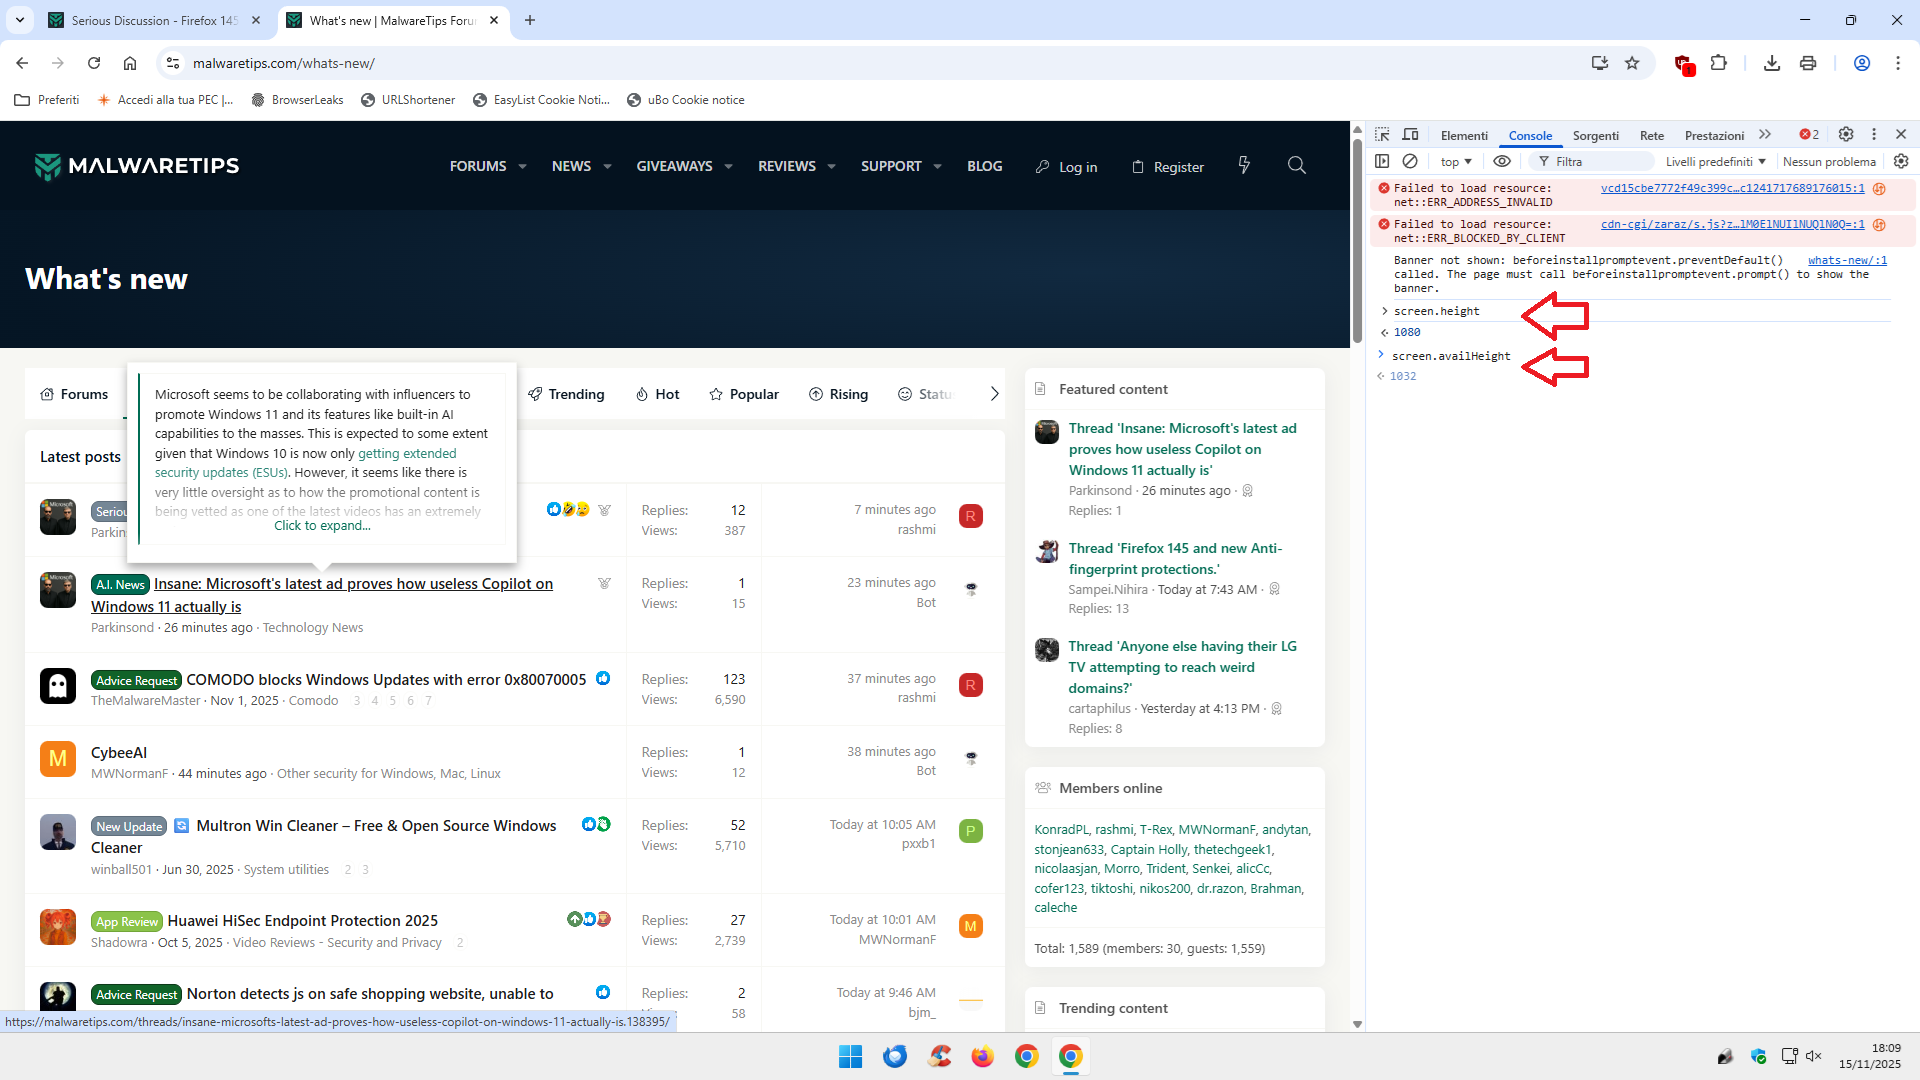The height and width of the screenshot is (1080, 1920).
Task: Open the COMODO blocks Windows Updates thread
Action: (x=386, y=680)
